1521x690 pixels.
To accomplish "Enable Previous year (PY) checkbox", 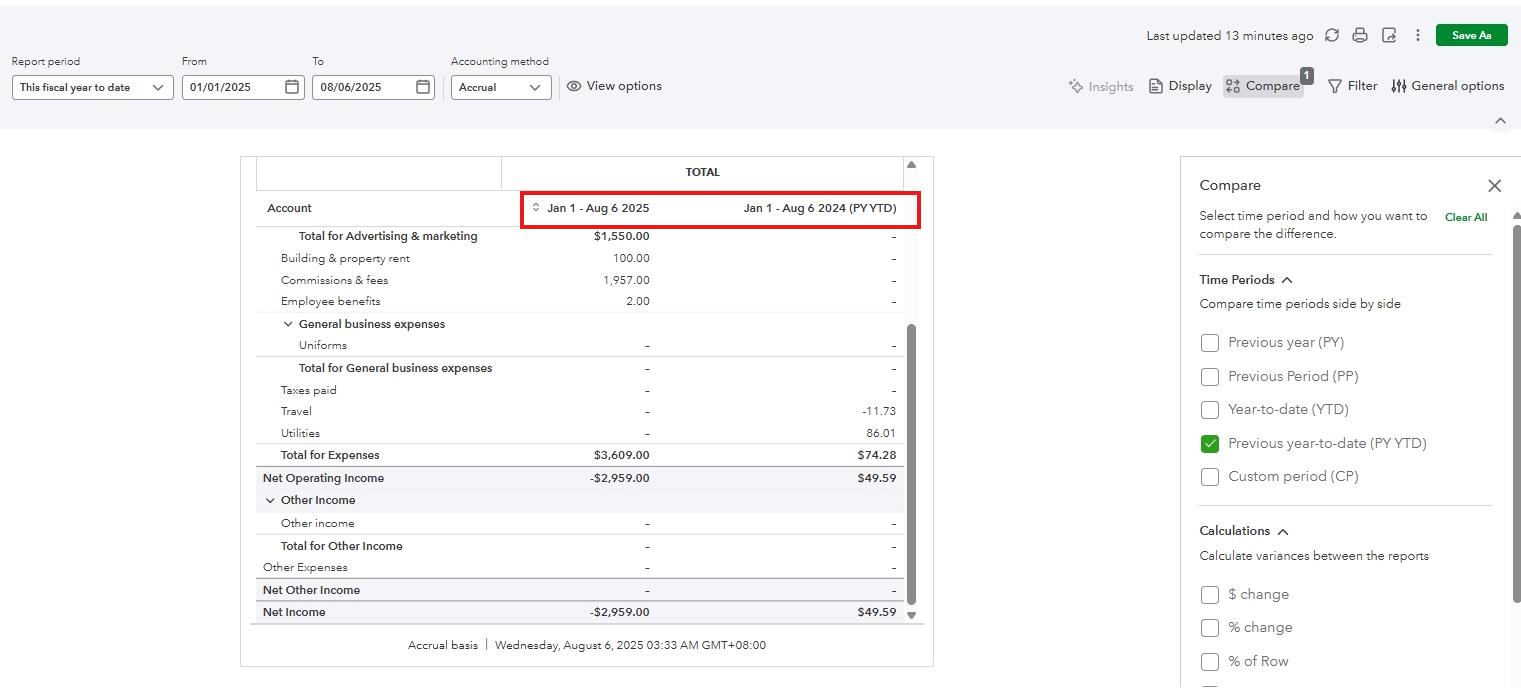I will (1210, 343).
